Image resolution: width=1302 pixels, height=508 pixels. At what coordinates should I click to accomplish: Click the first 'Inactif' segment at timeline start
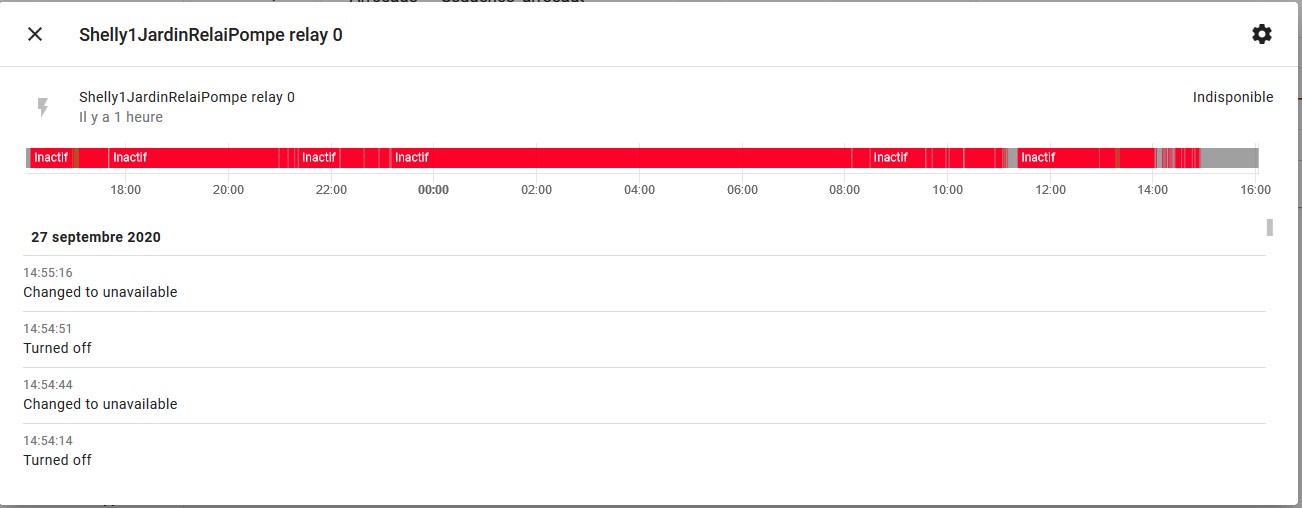pos(51,158)
